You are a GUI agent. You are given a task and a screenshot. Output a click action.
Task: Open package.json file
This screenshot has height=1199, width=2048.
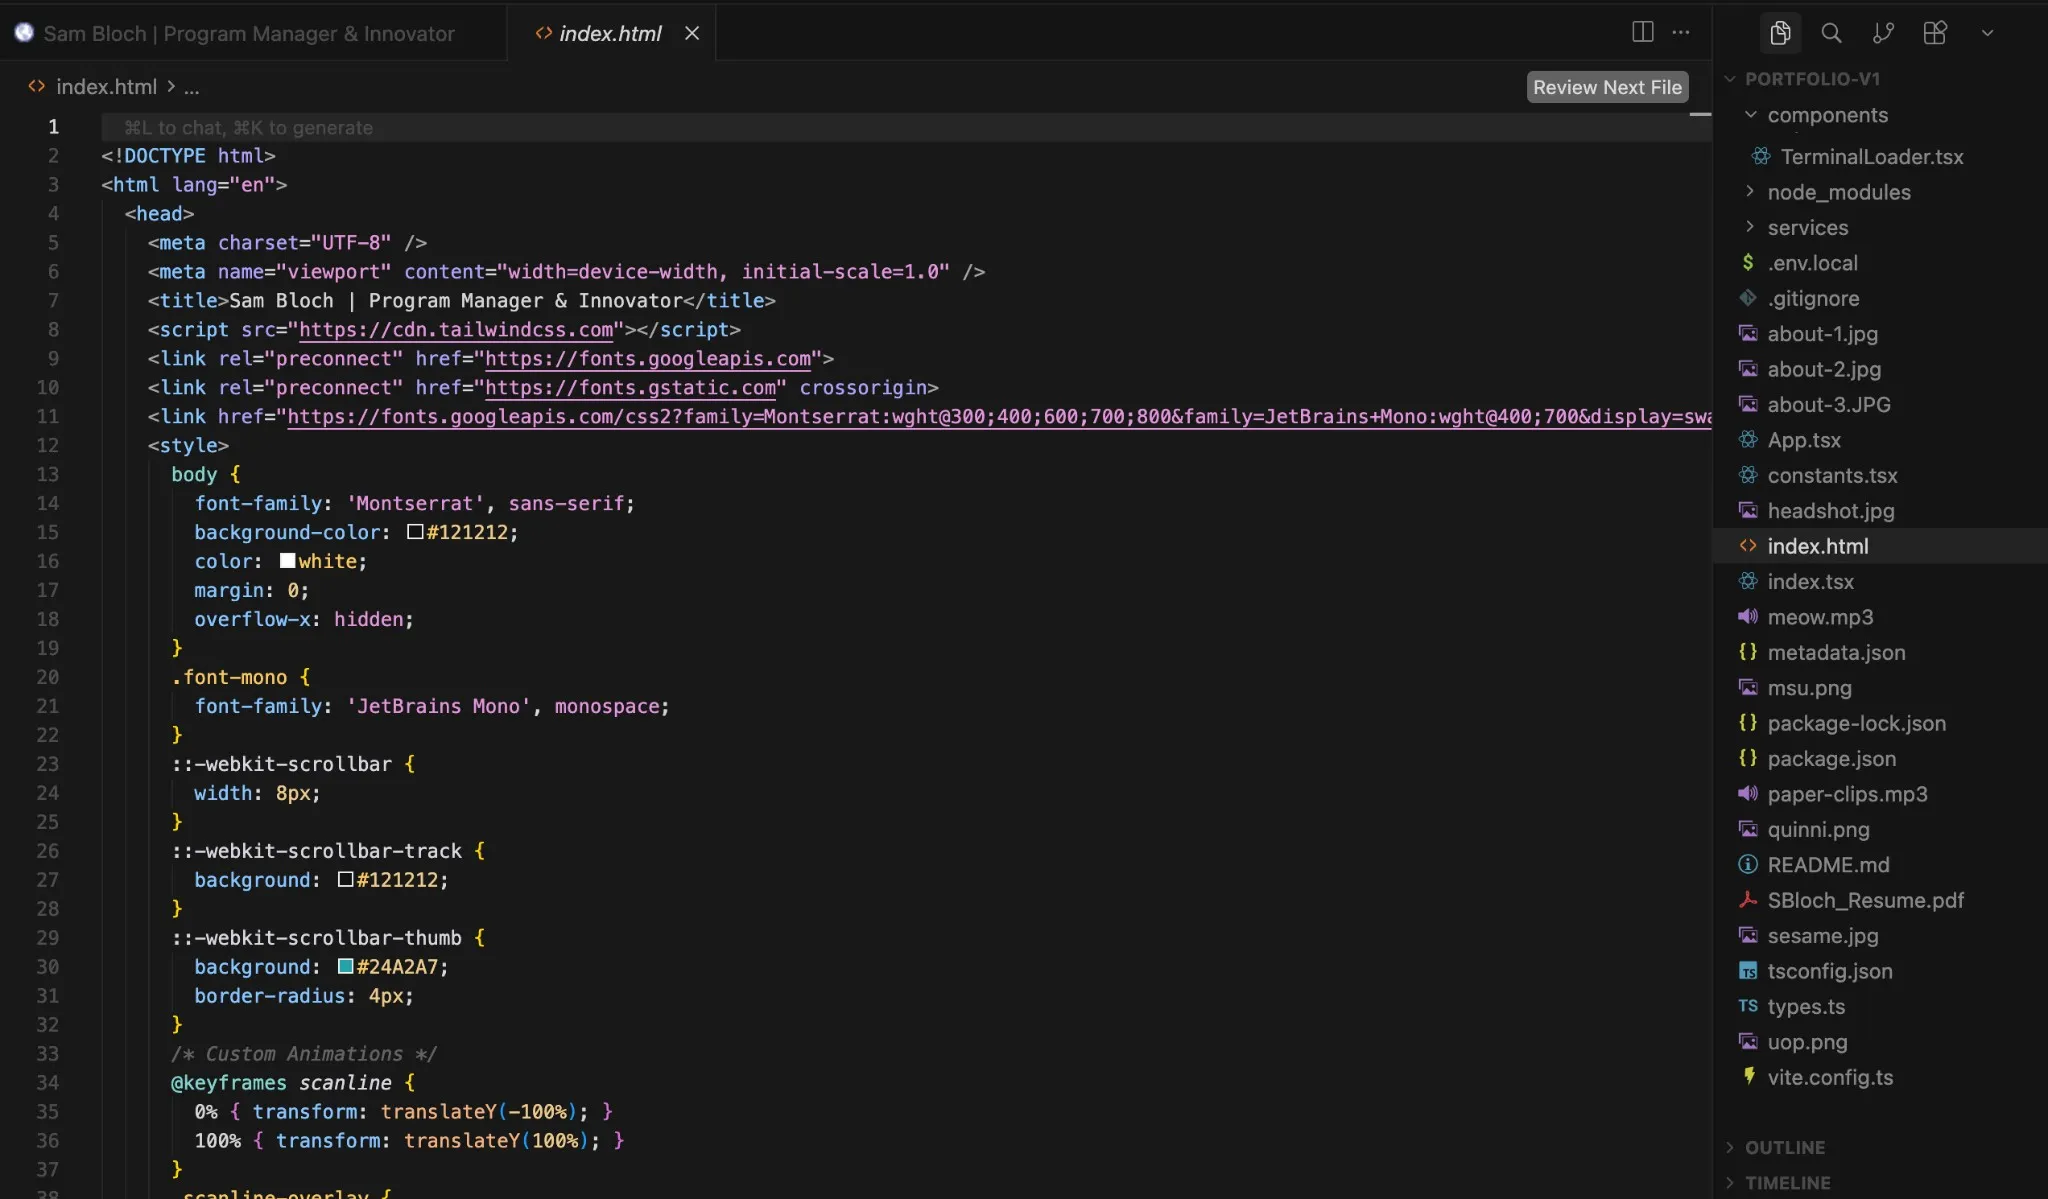coord(1831,759)
